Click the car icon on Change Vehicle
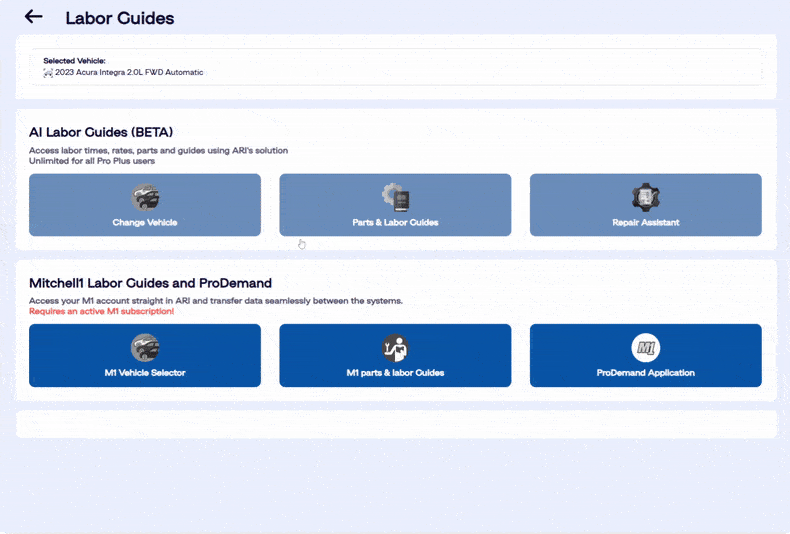 (x=145, y=197)
